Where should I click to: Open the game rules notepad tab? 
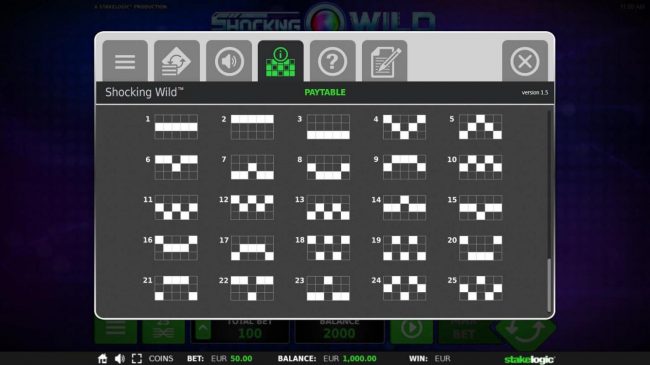tap(384, 61)
